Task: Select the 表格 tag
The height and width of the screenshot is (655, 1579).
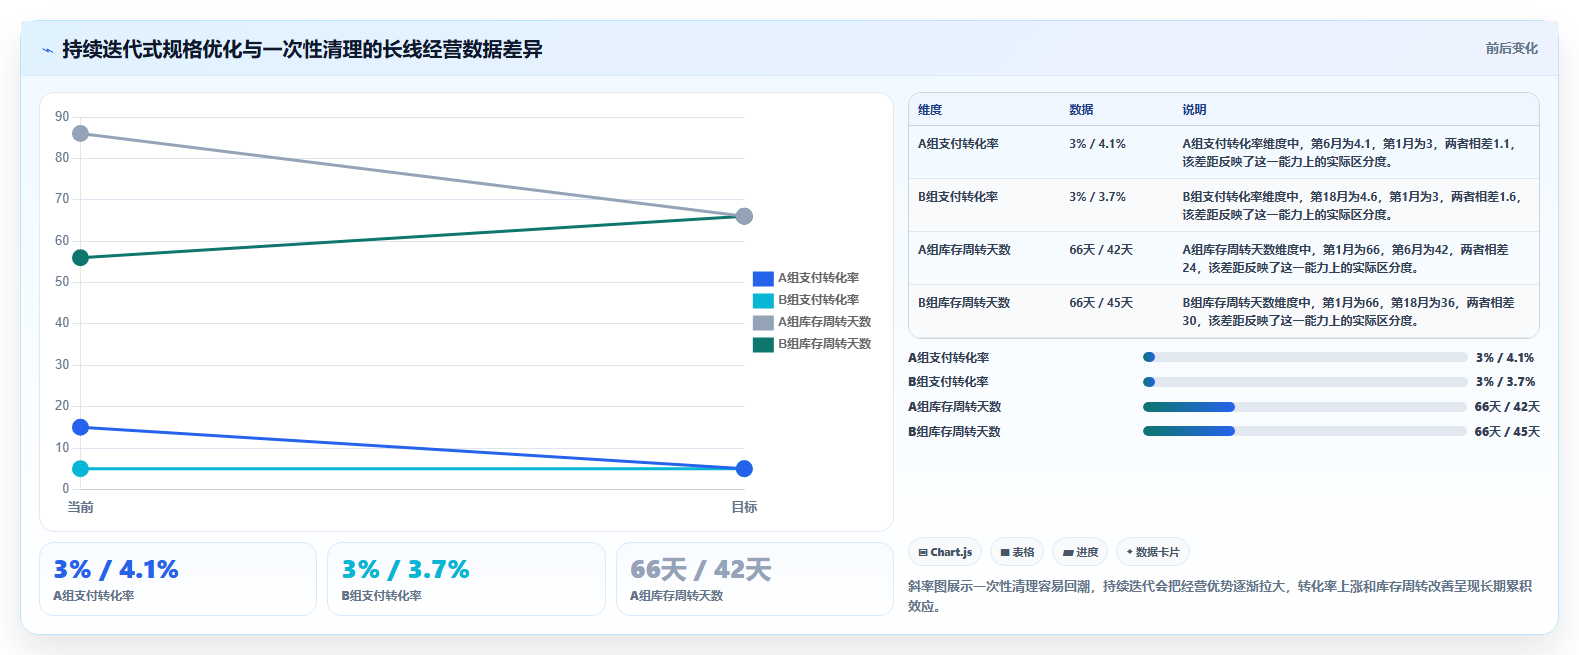Action: tap(1017, 552)
